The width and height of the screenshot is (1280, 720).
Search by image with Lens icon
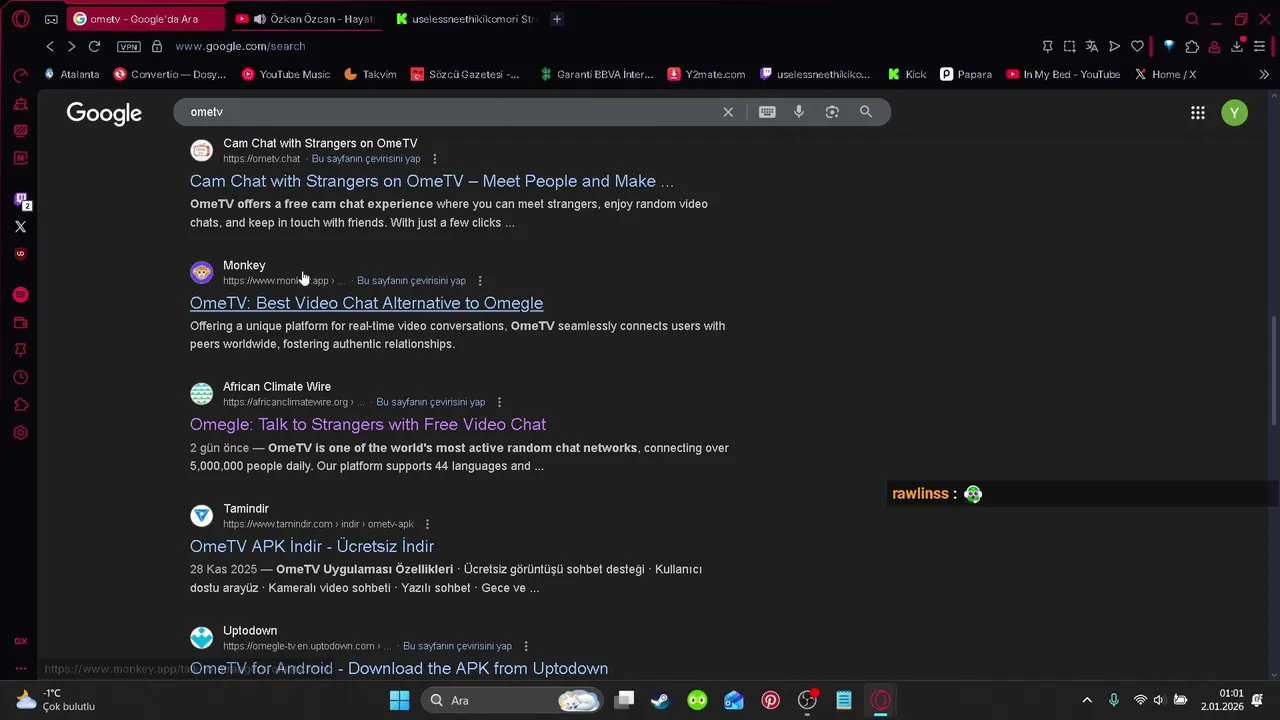[x=832, y=112]
